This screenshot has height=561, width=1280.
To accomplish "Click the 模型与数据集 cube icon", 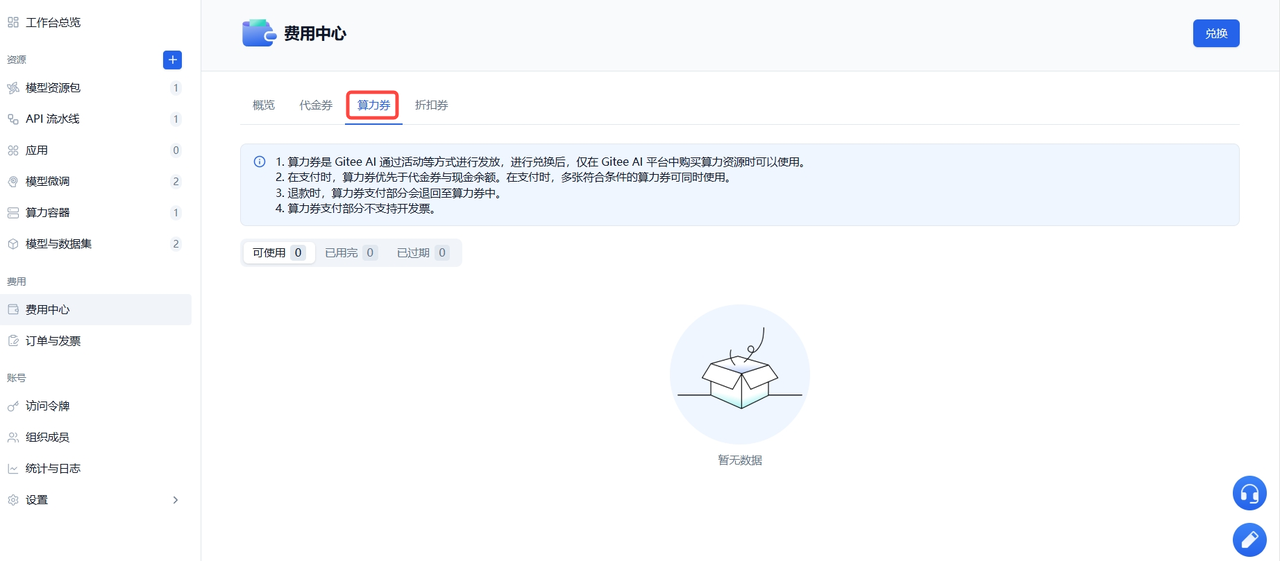I will 13,244.
